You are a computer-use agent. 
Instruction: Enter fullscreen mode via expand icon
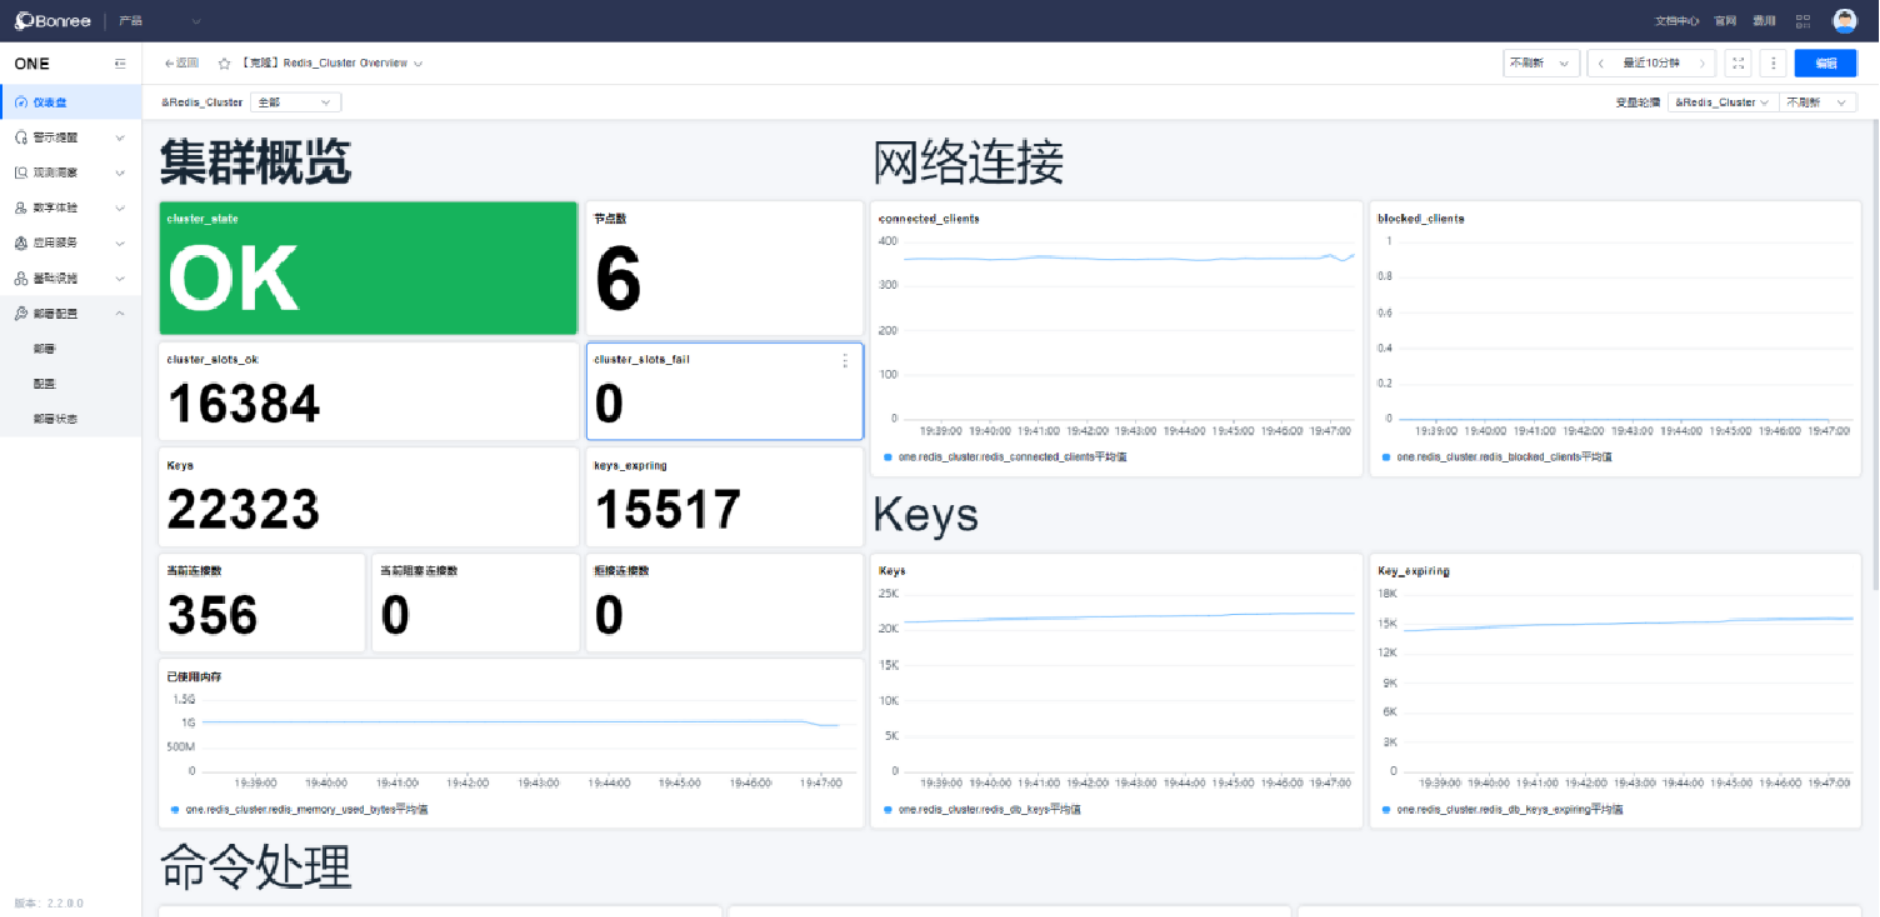tap(1738, 63)
